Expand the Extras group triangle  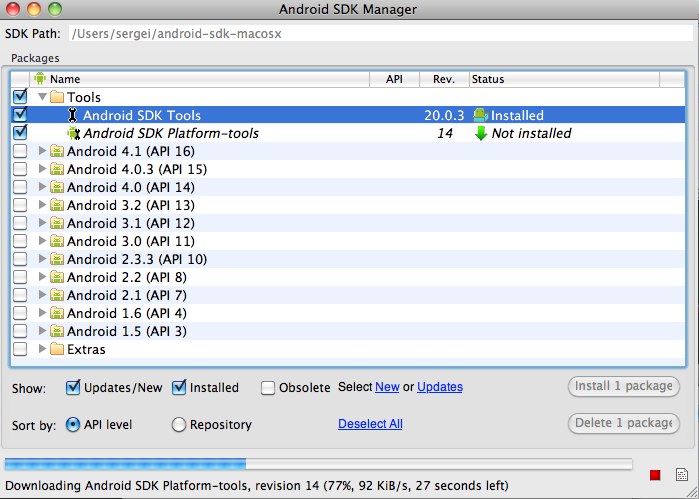tap(42, 349)
